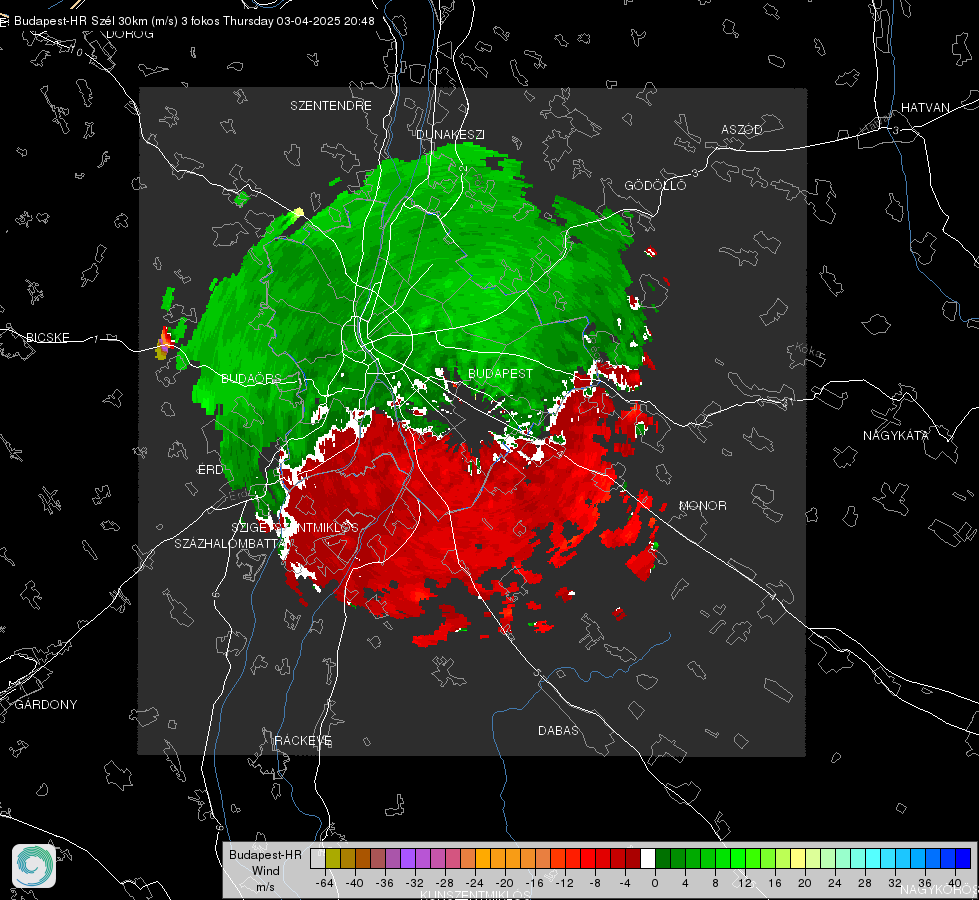The width and height of the screenshot is (979, 900).
Task: Click the GÁRDONY map label
Action: [46, 705]
